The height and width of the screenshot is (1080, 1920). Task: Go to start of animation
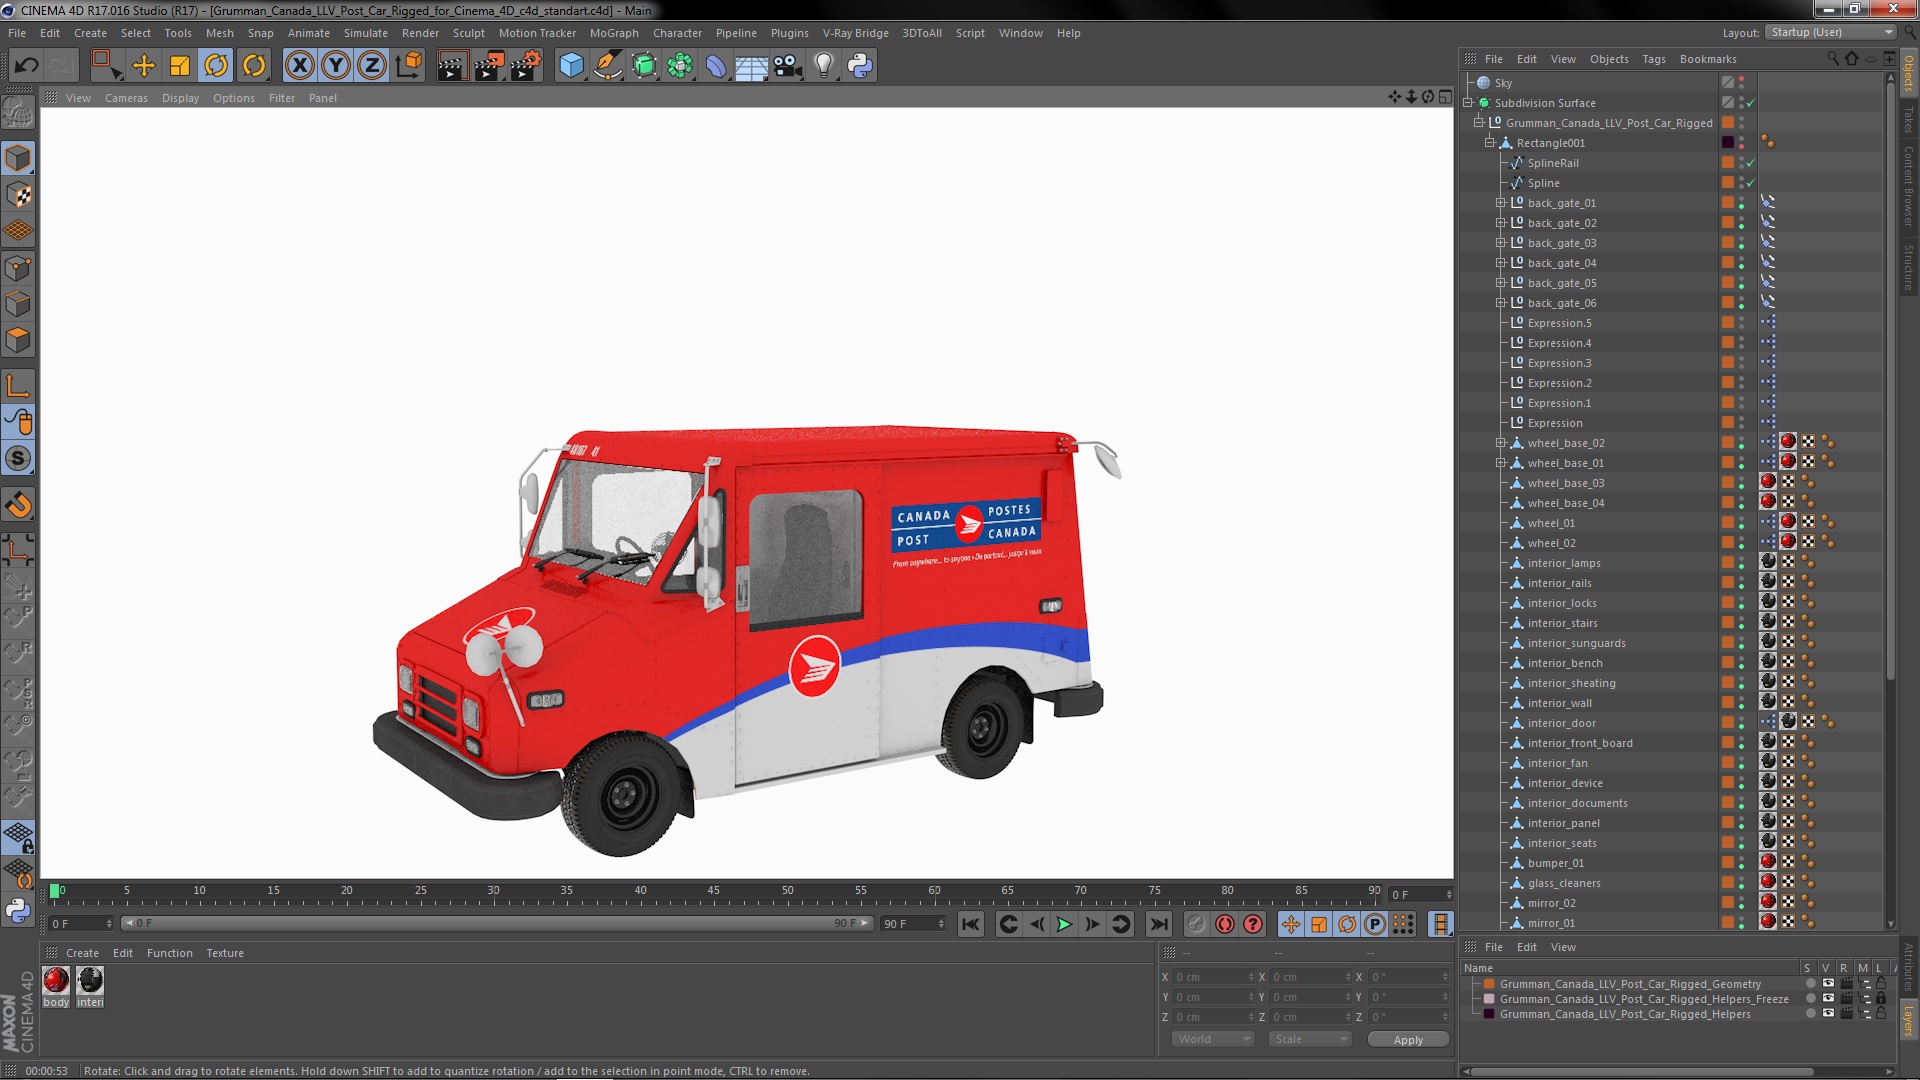pos(970,925)
